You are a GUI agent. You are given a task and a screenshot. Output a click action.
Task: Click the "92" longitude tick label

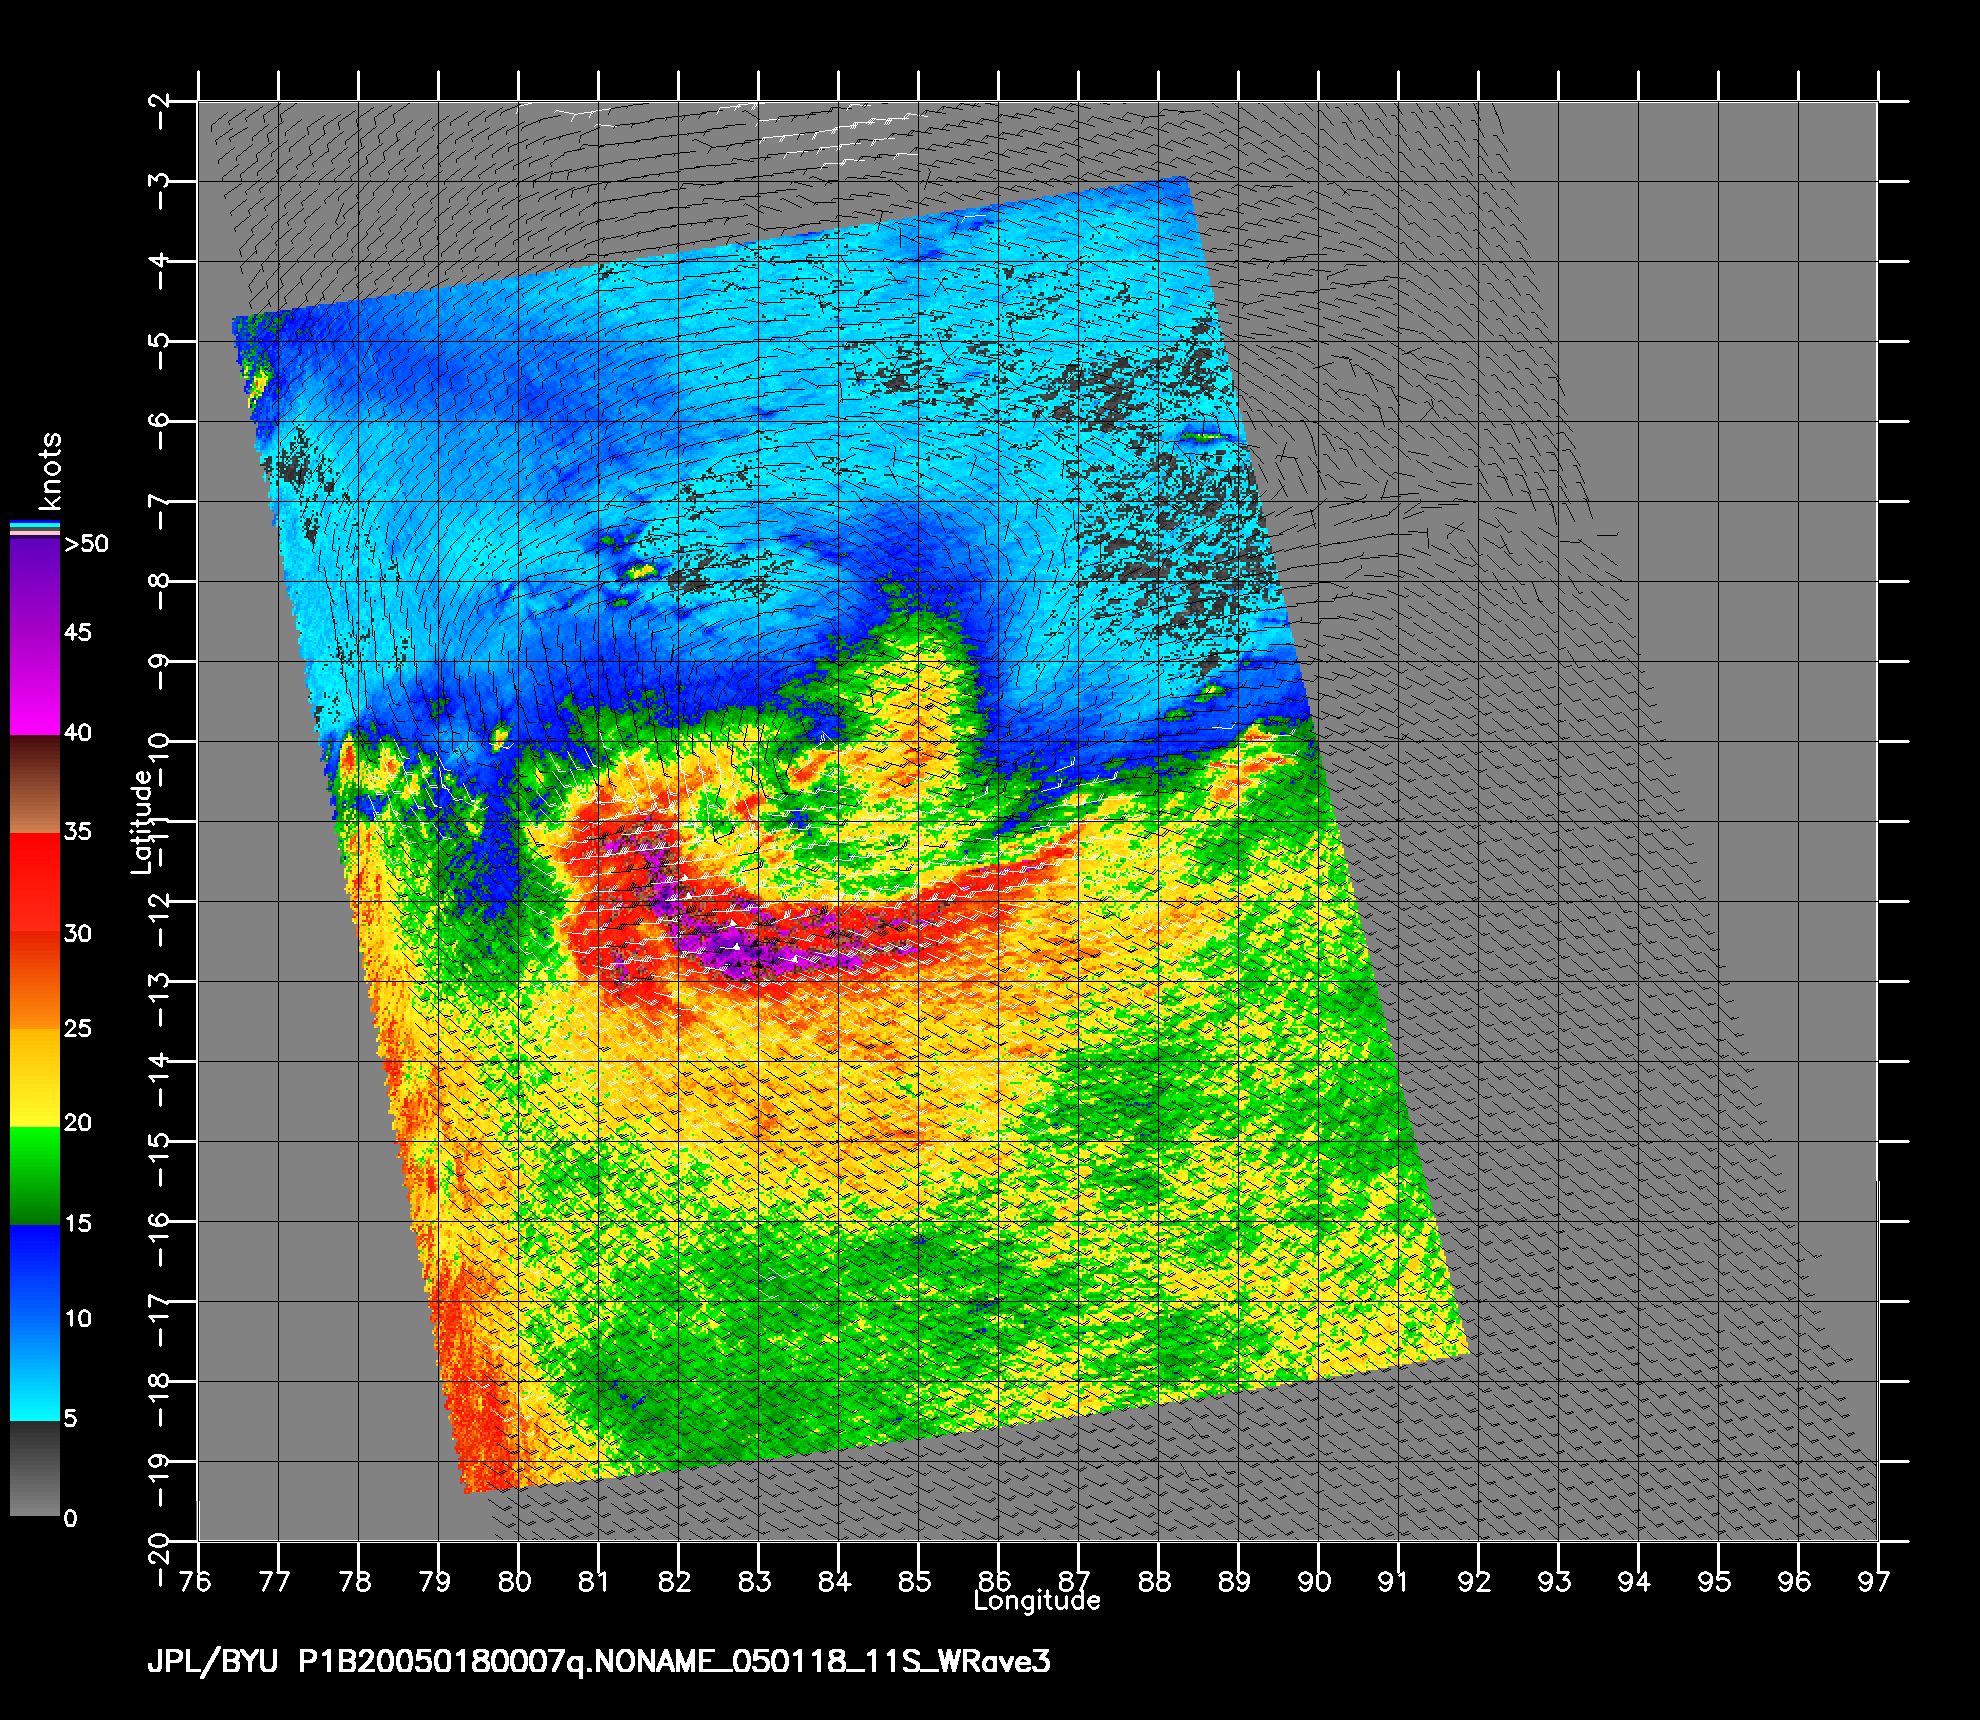click(x=1475, y=1581)
